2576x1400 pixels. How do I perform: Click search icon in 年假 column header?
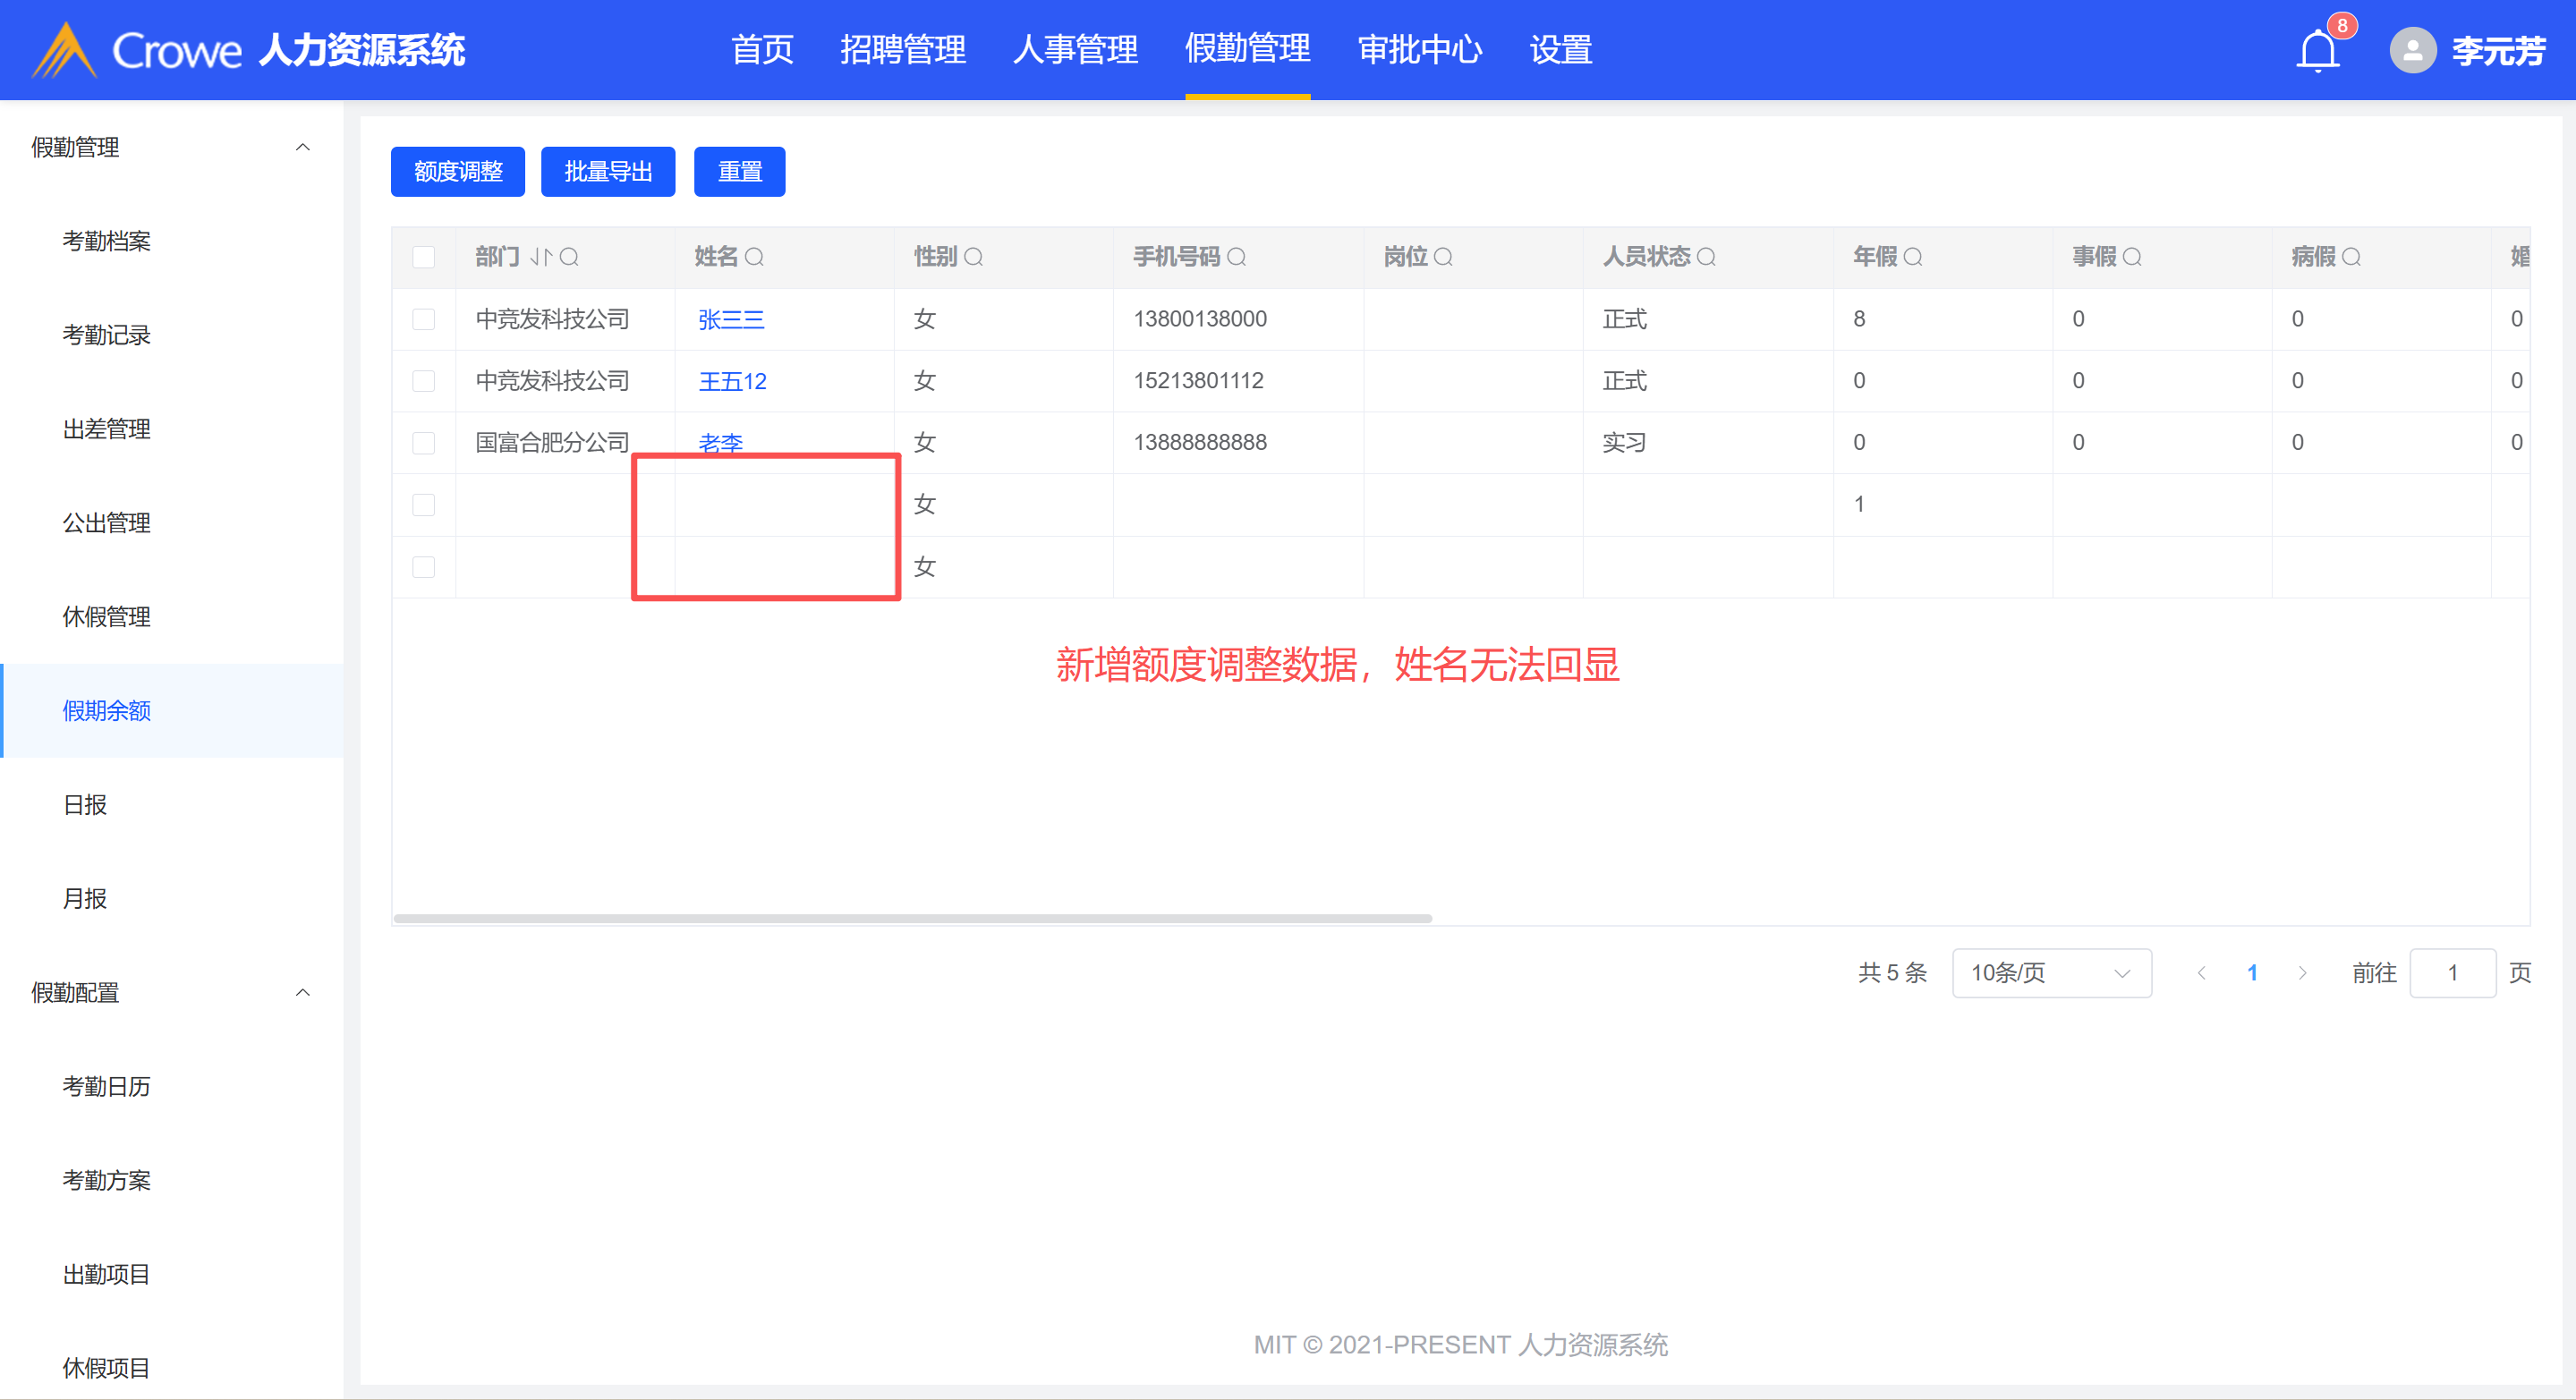point(1913,257)
